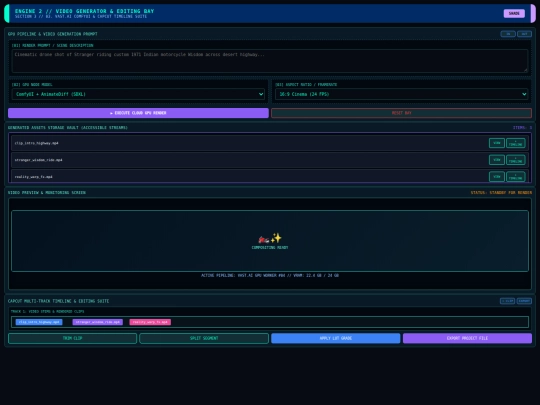The width and height of the screenshot is (540, 405).
Task: View stranger_wisdom_ride.mp4 asset
Action: 497,160
